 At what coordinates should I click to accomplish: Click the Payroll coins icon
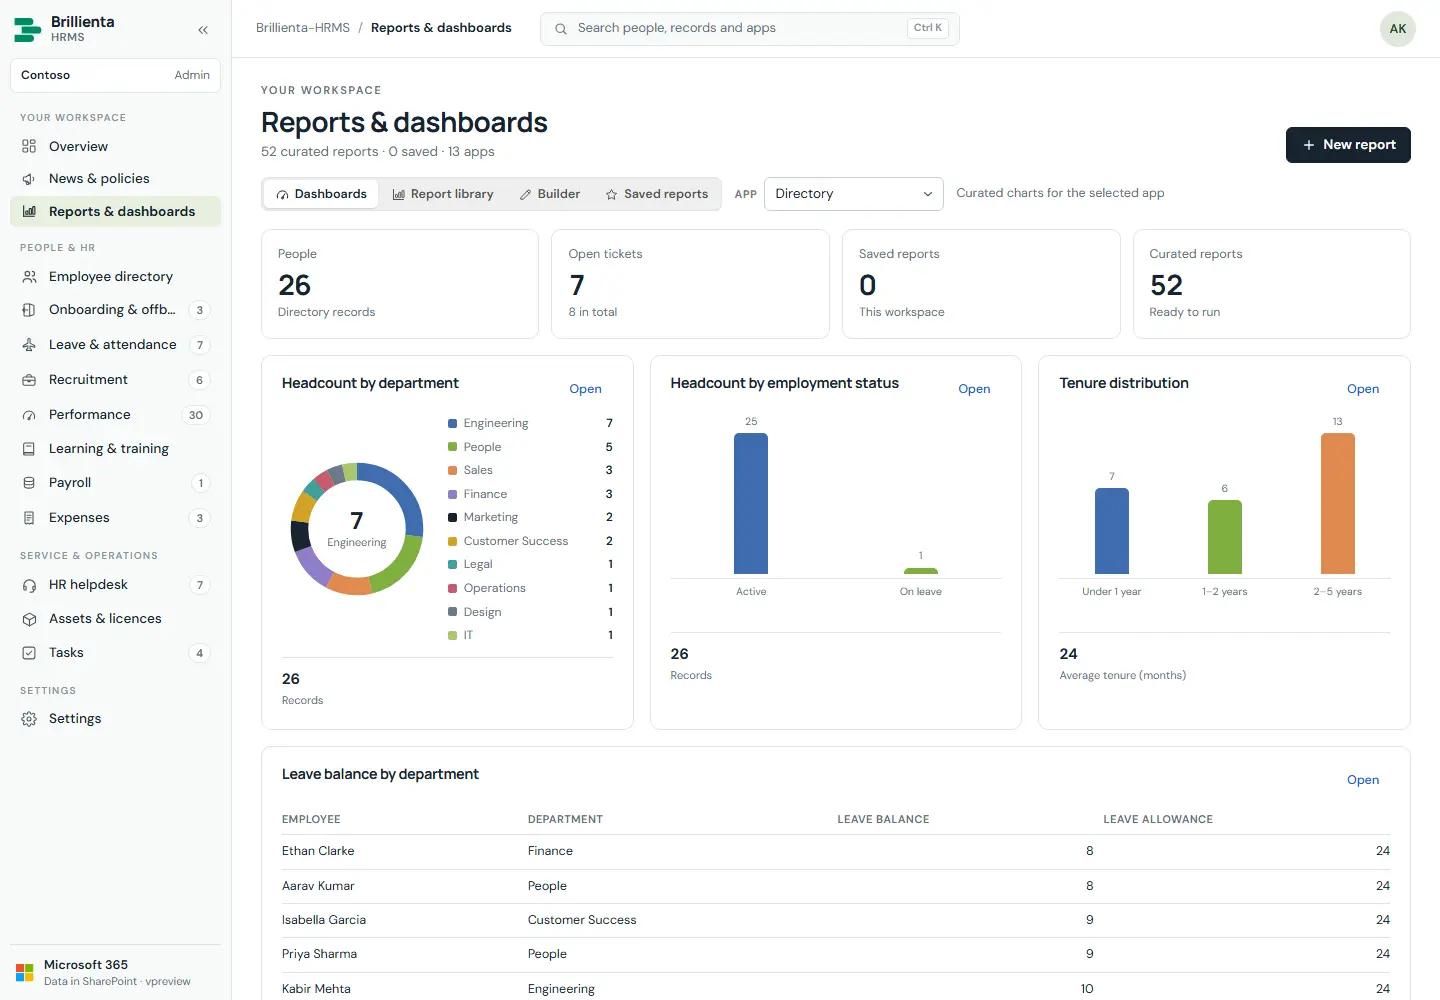pyautogui.click(x=29, y=483)
